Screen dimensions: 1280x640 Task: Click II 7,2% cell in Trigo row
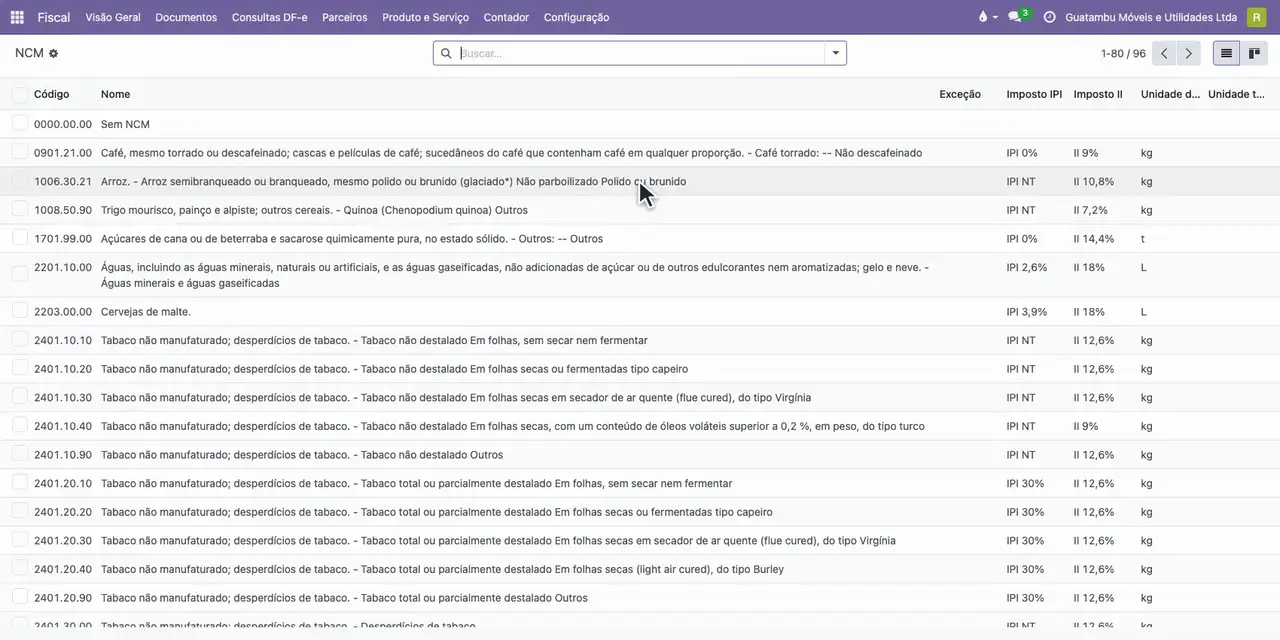click(1090, 210)
